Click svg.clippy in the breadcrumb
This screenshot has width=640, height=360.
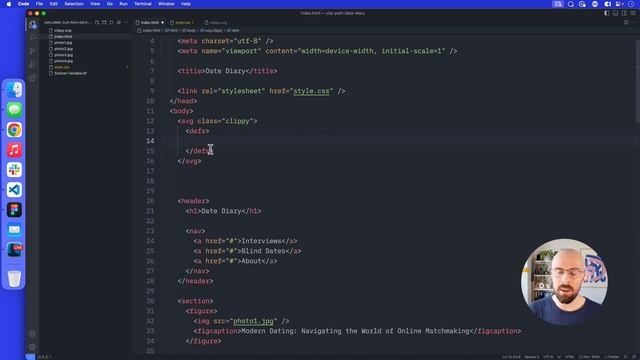tap(212, 30)
